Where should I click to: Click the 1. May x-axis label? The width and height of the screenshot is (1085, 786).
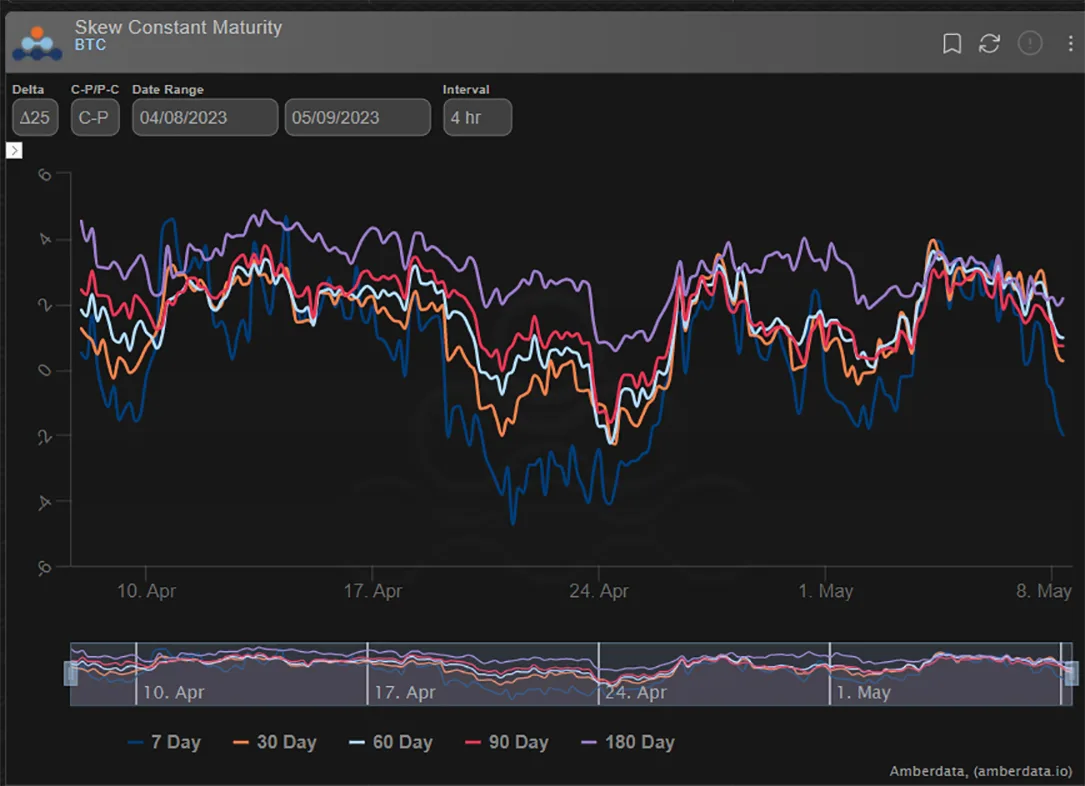825,591
